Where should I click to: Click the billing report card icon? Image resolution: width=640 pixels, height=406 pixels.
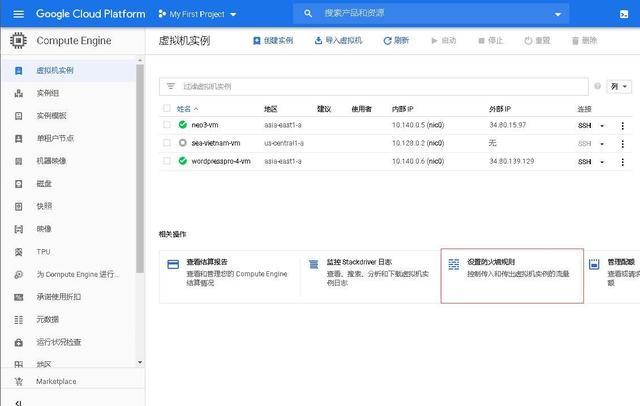click(173, 264)
